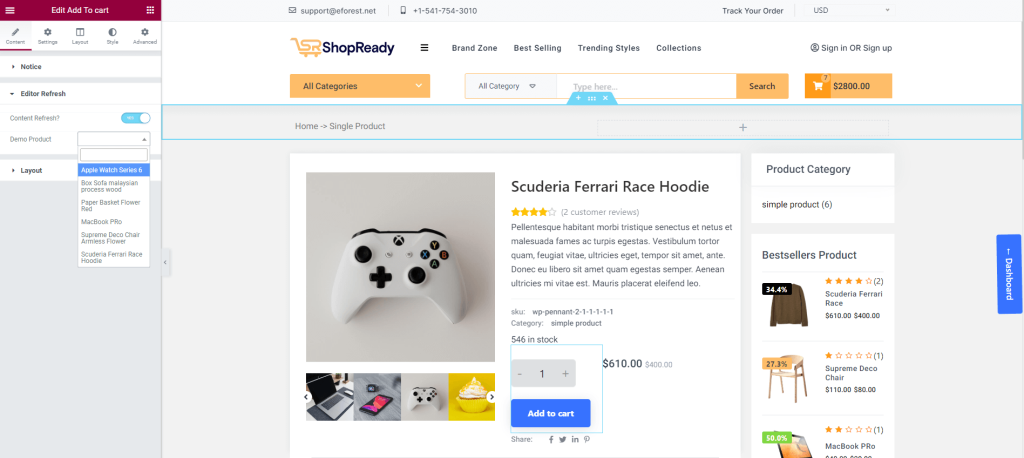Click the orange Search button

[762, 86]
